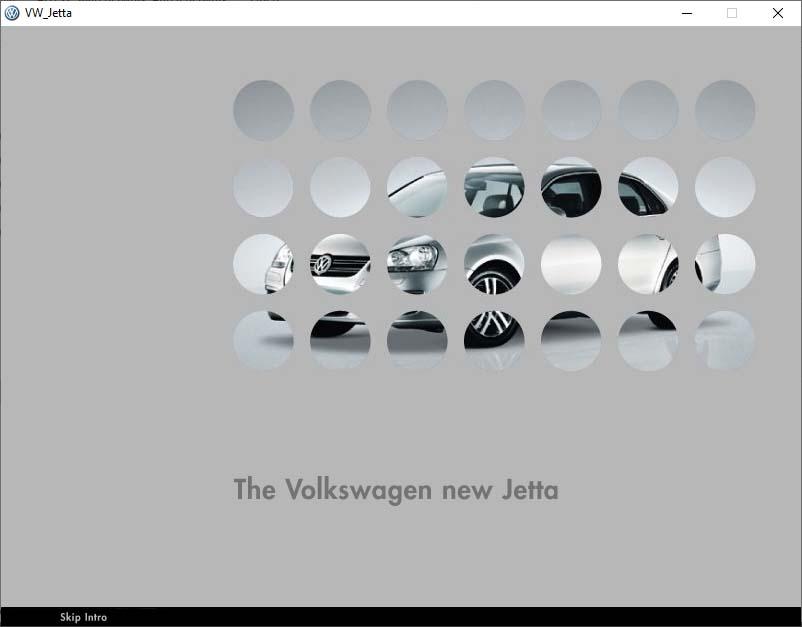
Task: Click the VW logo icon in title bar
Action: (12, 13)
